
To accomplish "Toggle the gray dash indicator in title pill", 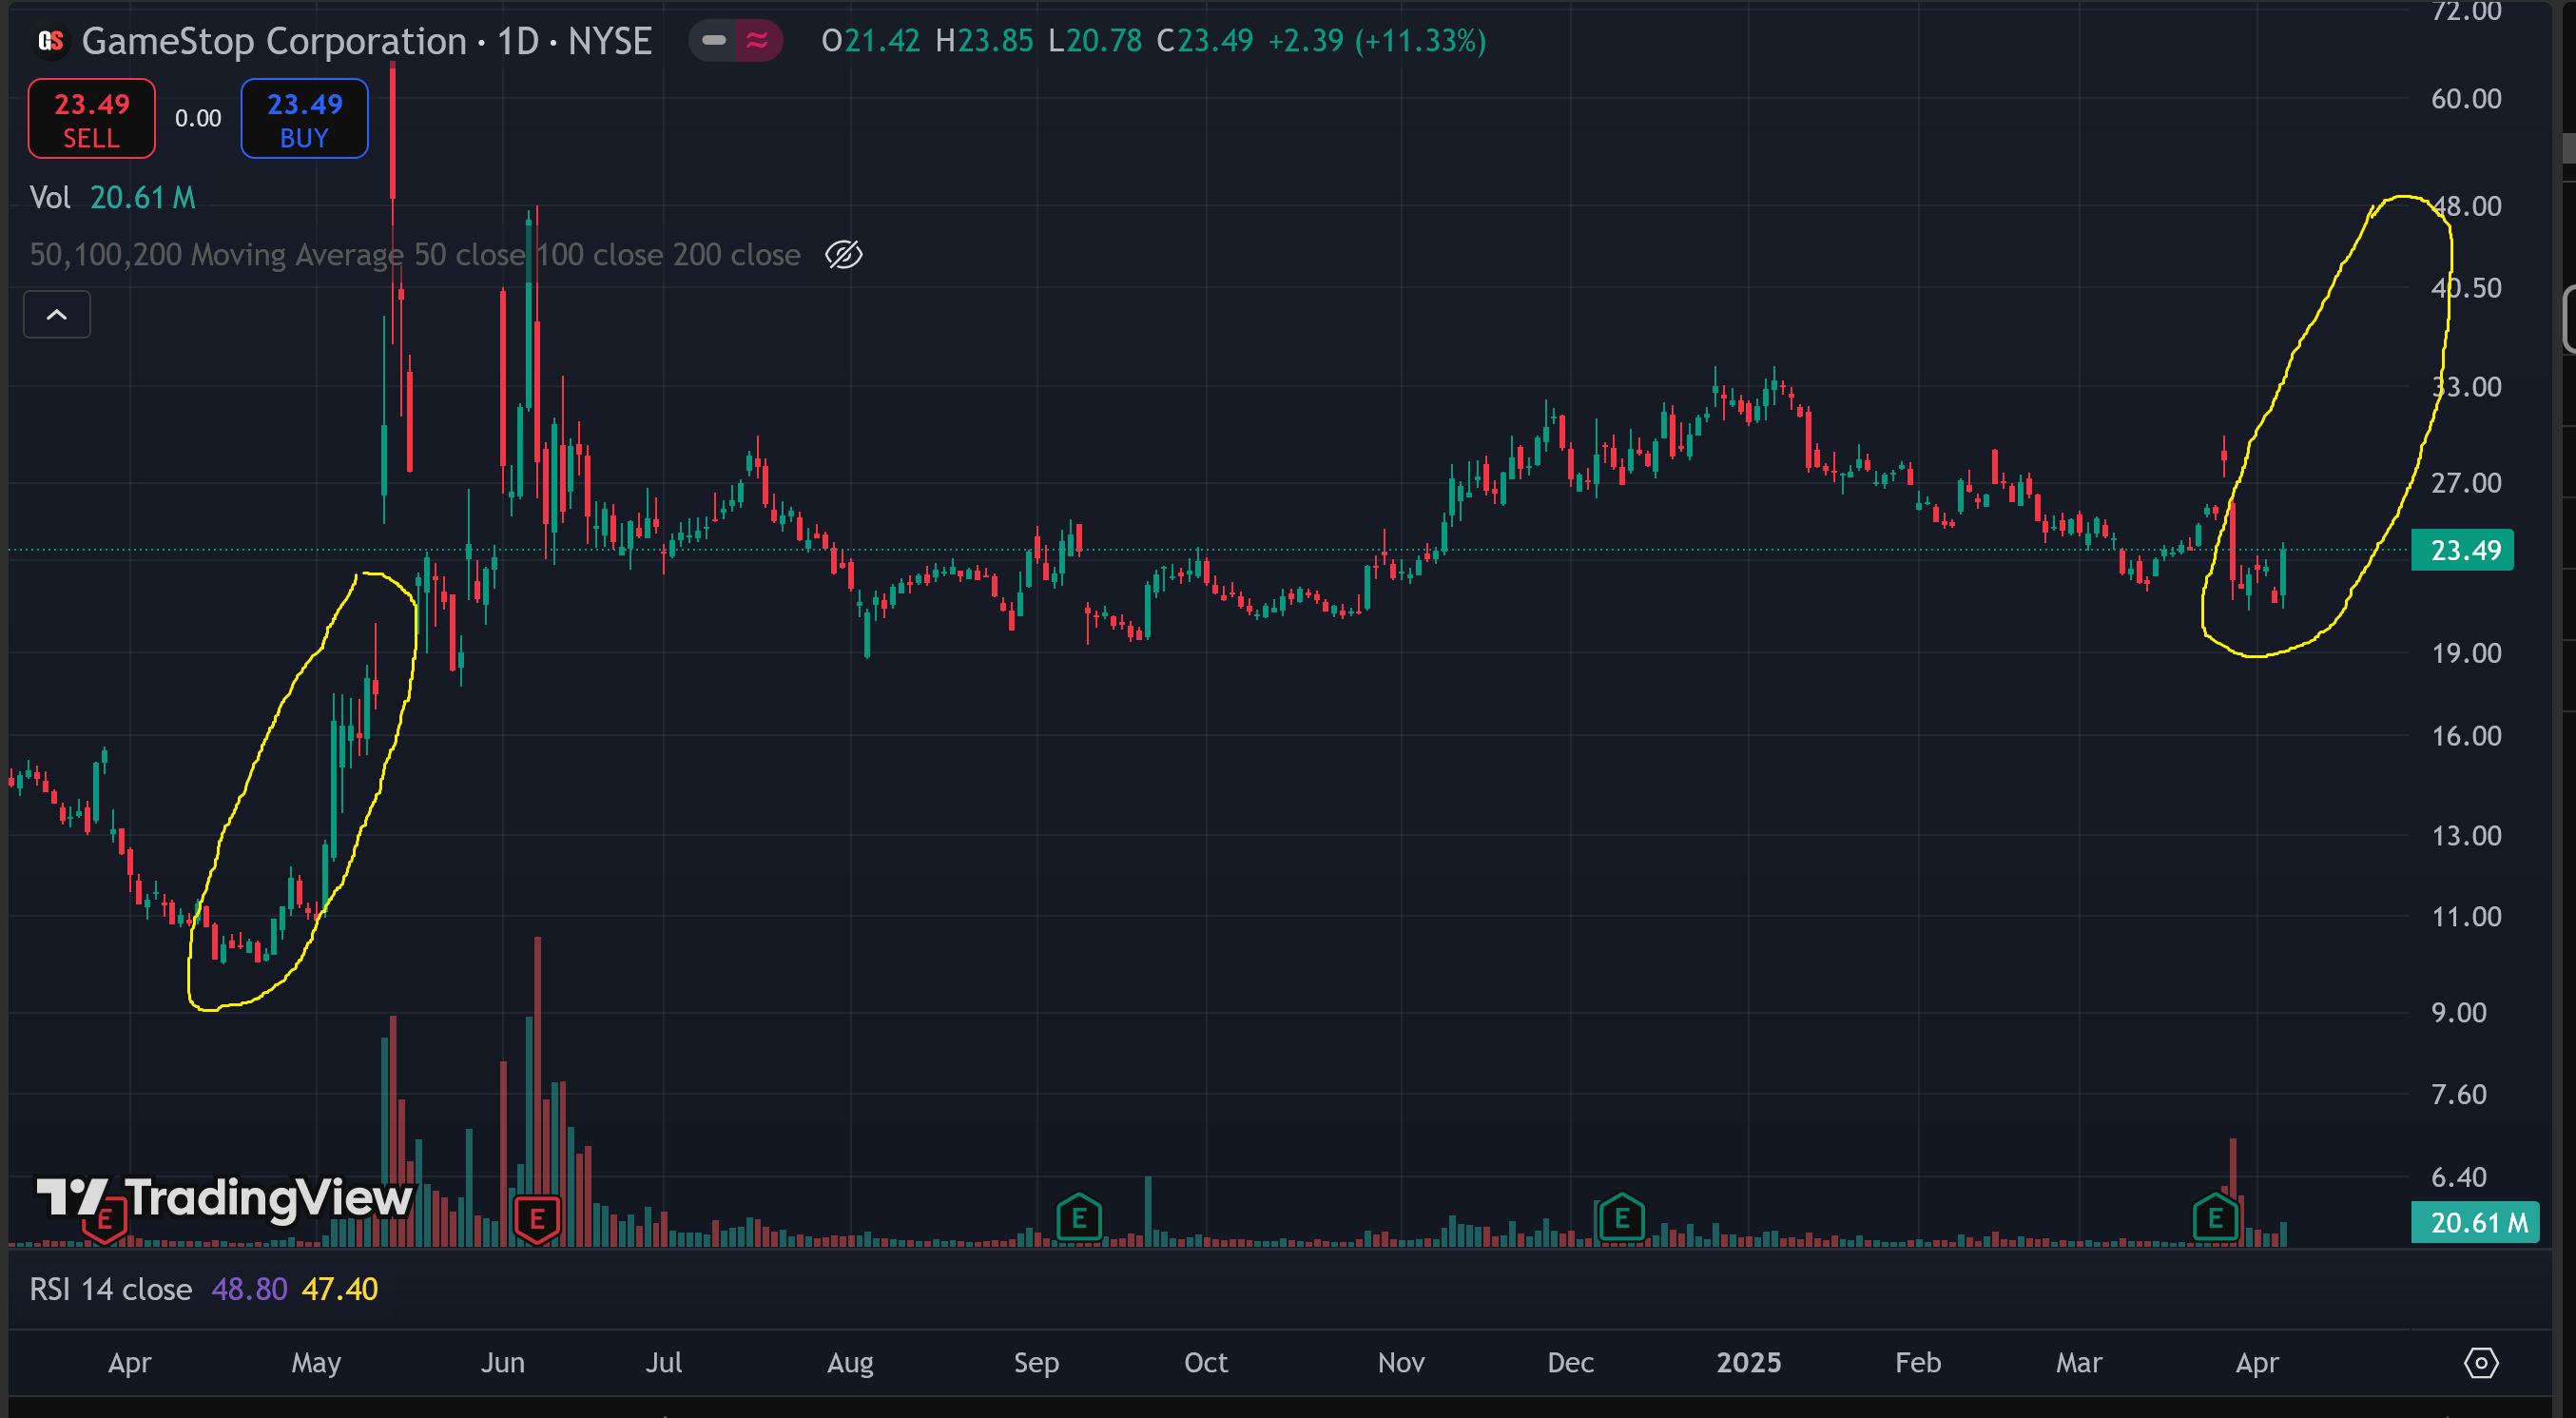I will pos(714,41).
